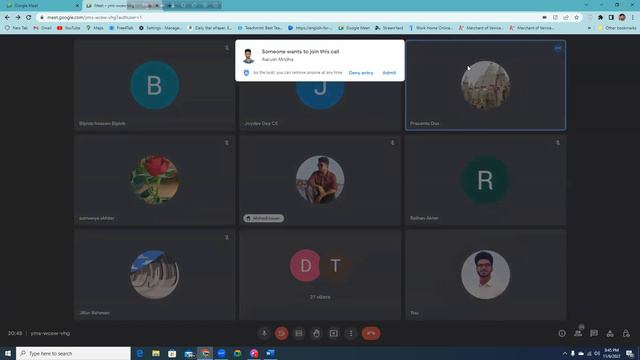Open Meet's three-dot more options menu

(351, 333)
